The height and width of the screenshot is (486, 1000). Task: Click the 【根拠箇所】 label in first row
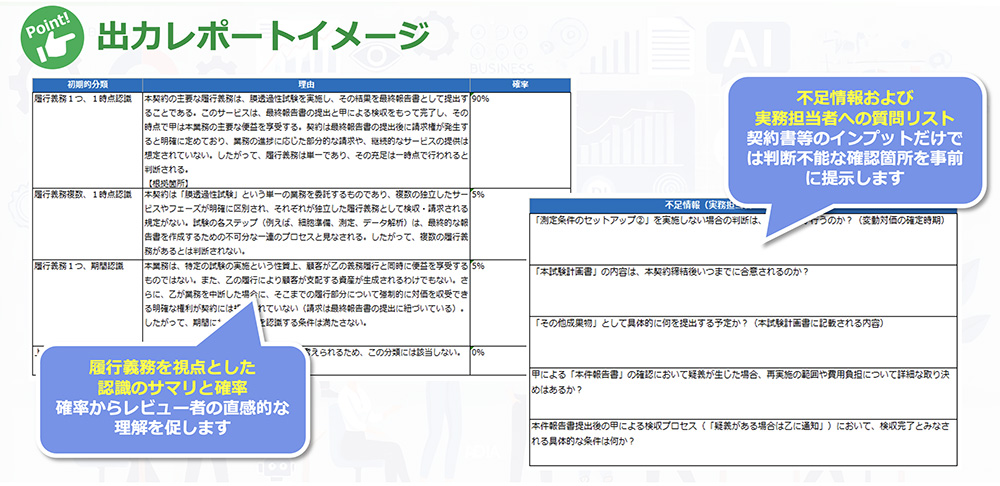point(172,183)
